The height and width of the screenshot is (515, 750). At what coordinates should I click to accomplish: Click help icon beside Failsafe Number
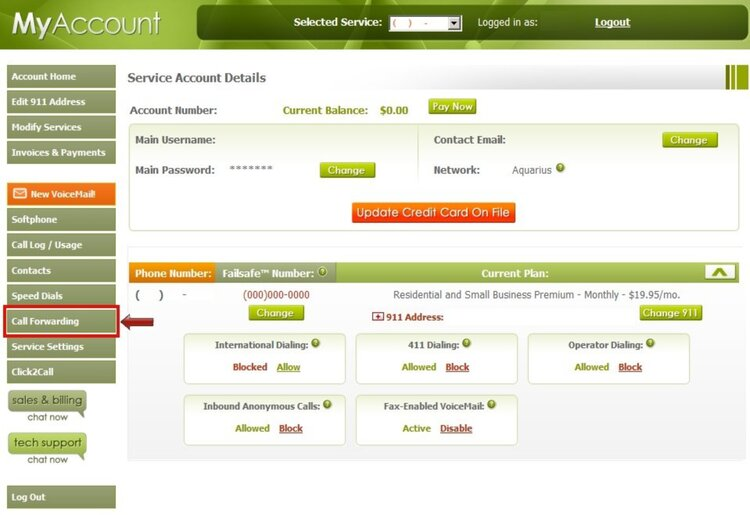323,272
